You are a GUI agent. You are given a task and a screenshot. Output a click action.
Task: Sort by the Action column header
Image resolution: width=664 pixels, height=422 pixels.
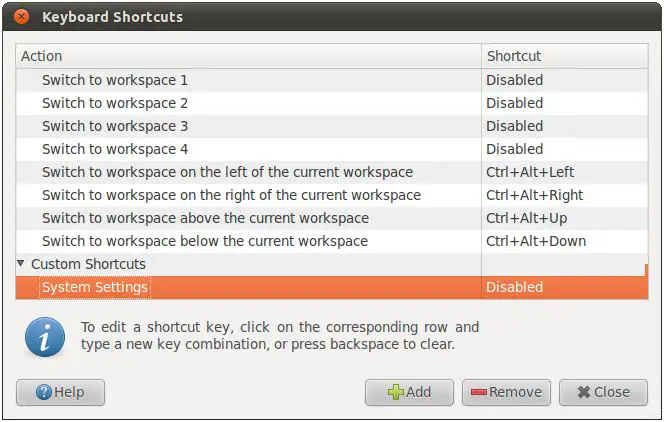click(x=248, y=56)
